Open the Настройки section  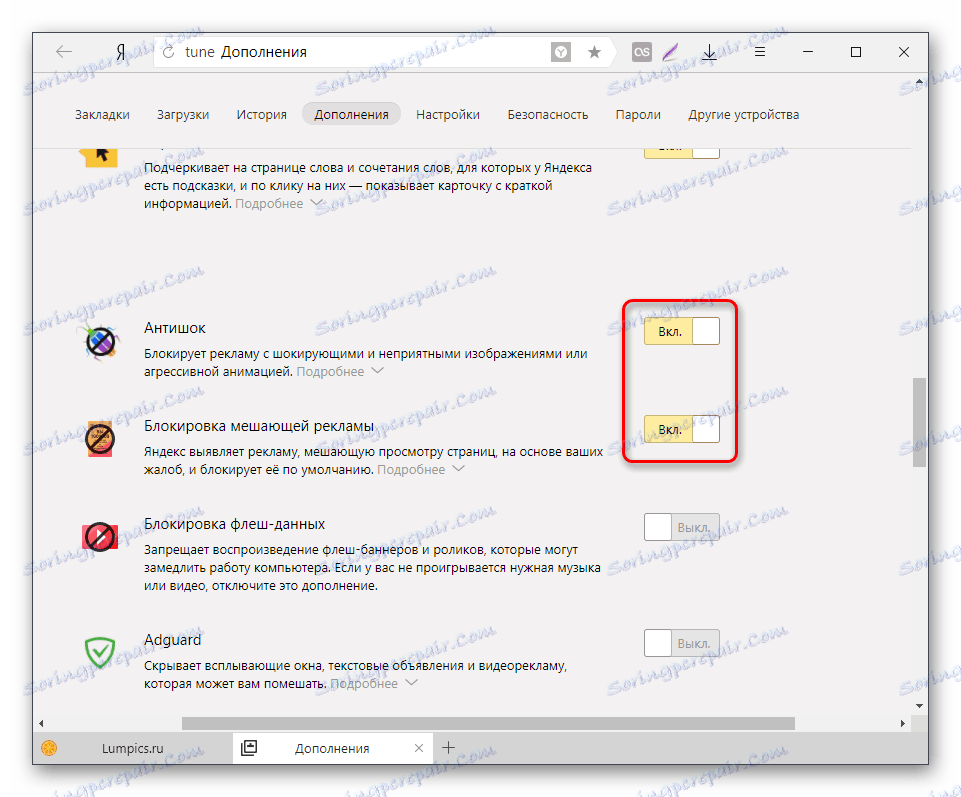[x=448, y=115]
